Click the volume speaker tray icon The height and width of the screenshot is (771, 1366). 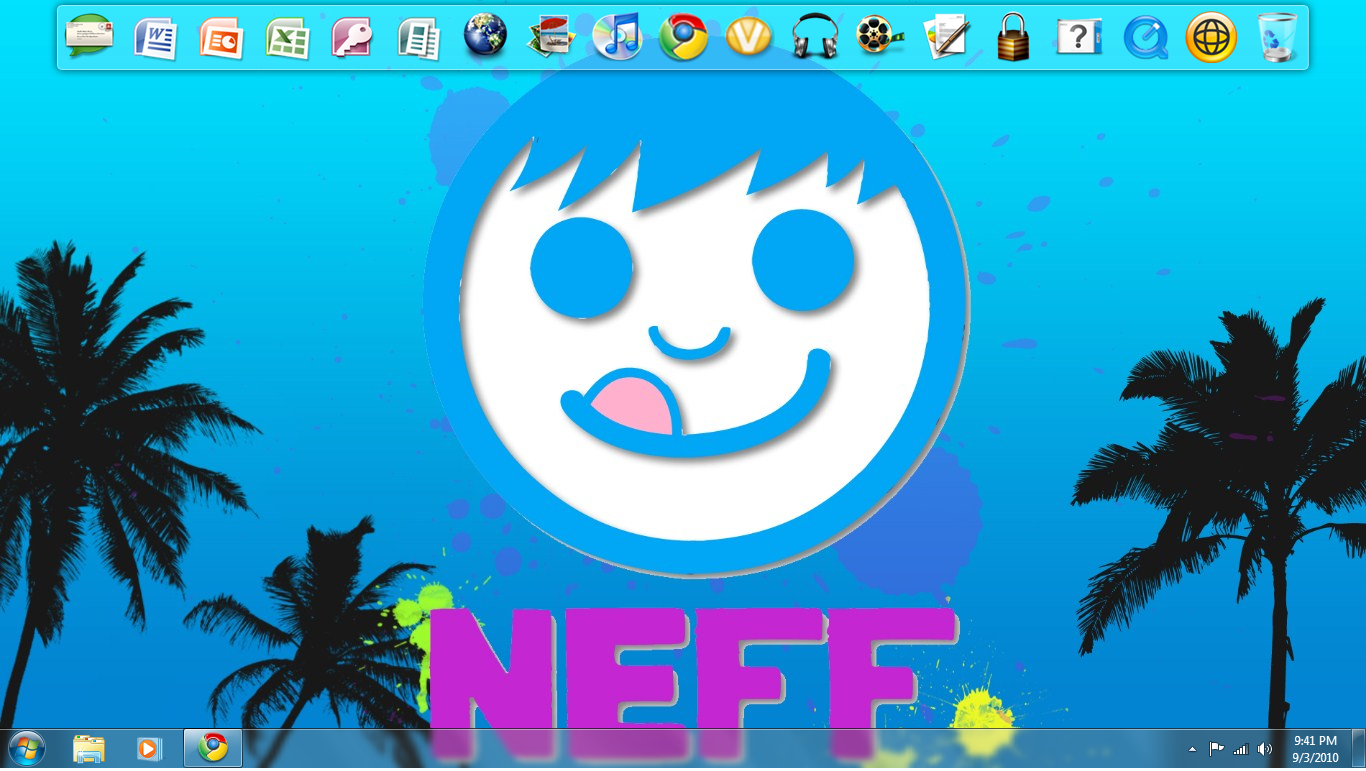[x=1265, y=749]
